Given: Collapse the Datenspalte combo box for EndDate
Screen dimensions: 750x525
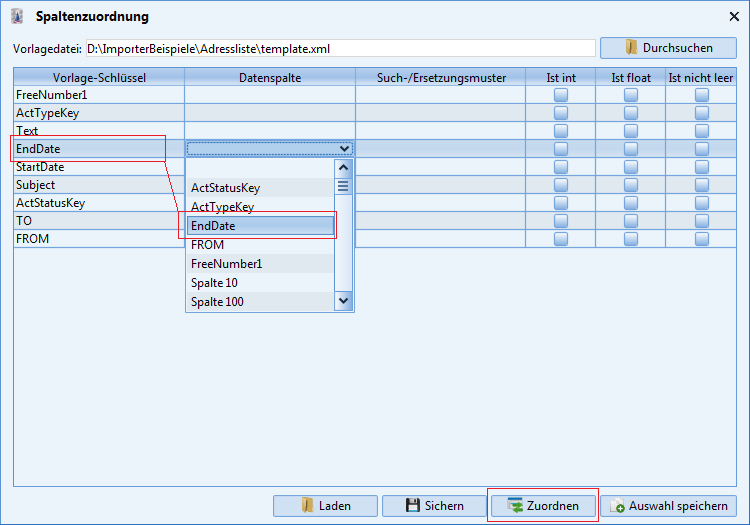Looking at the screenshot, I should pyautogui.click(x=344, y=149).
